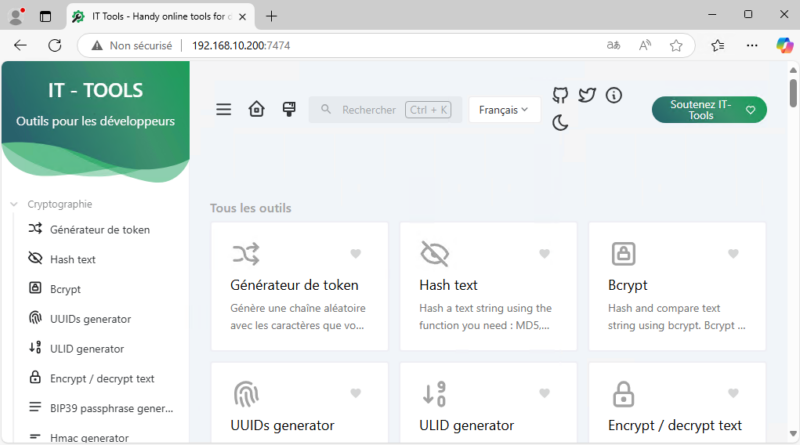Open the Twitter bird icon
Viewport: 800px width, 445px height.
coord(587,95)
